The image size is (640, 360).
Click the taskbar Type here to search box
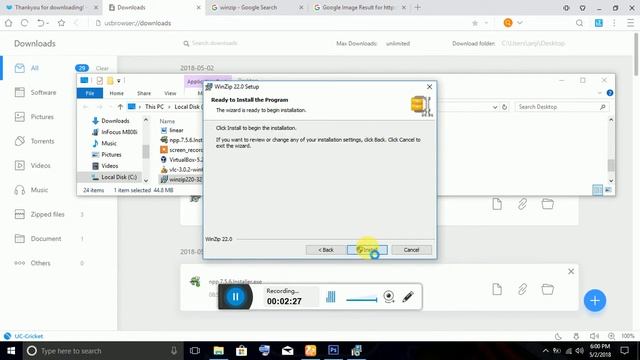click(x=102, y=351)
